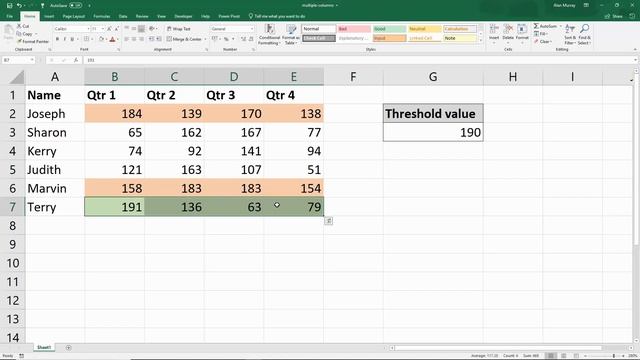Click the Fill Color bucket icon
Image resolution: width=640 pixels, height=360 pixels.
pos(101,39)
